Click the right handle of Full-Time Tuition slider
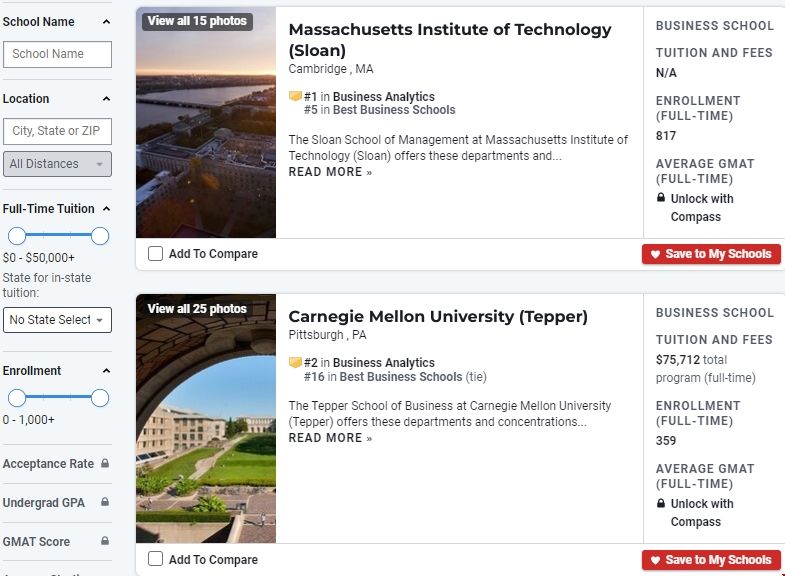The height and width of the screenshot is (576, 785). (x=100, y=236)
